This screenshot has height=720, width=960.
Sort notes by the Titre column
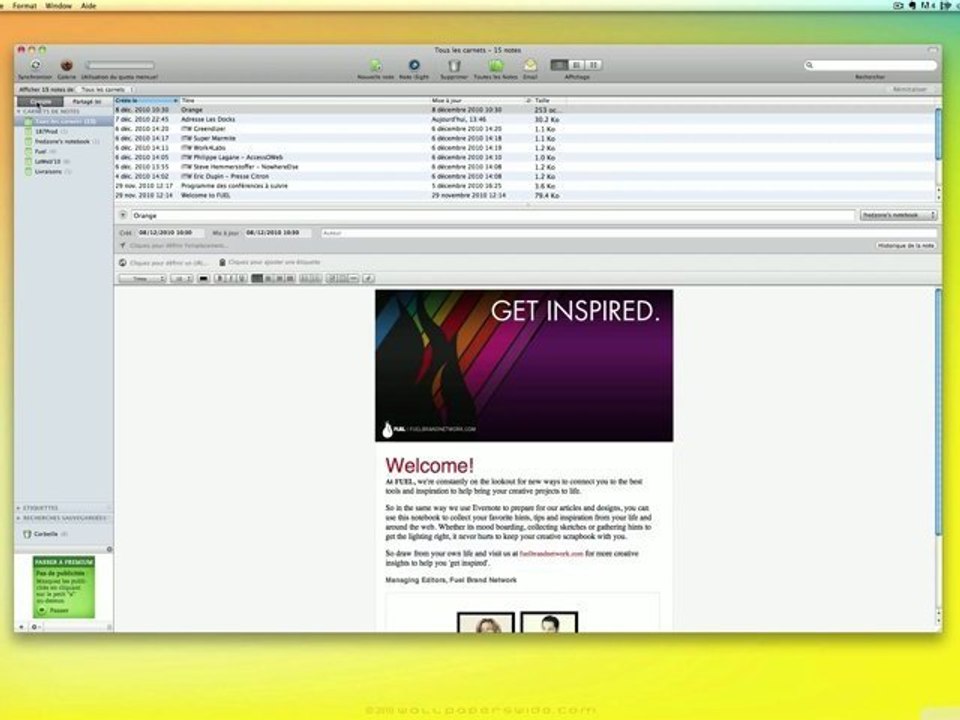305,100
